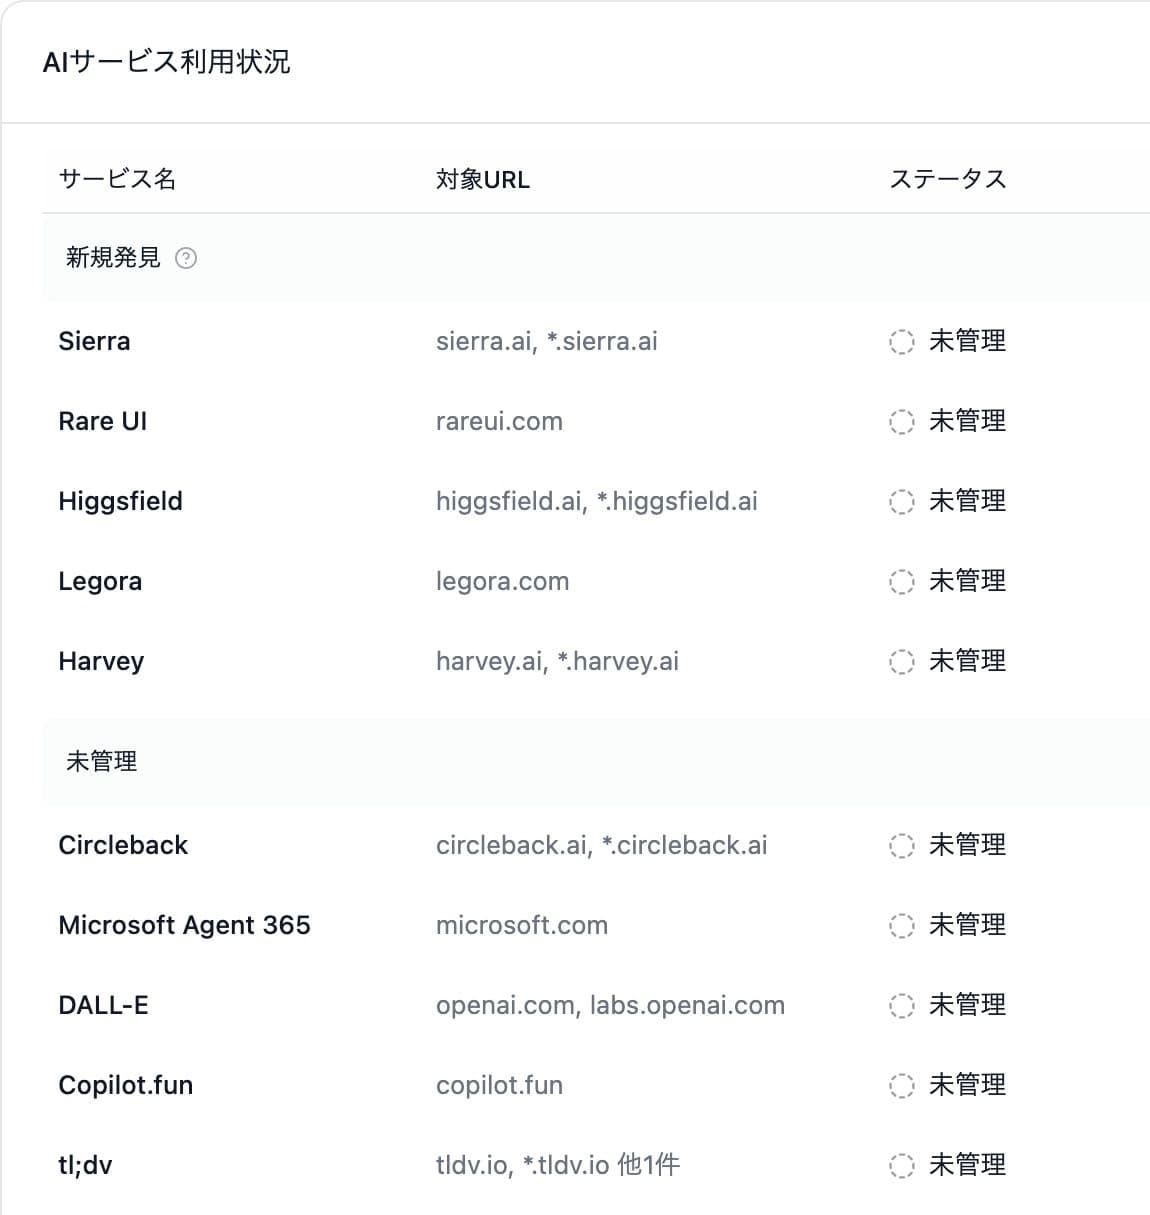The width and height of the screenshot is (1150, 1215).
Task: Select the Higgsfield service name
Action: (120, 501)
